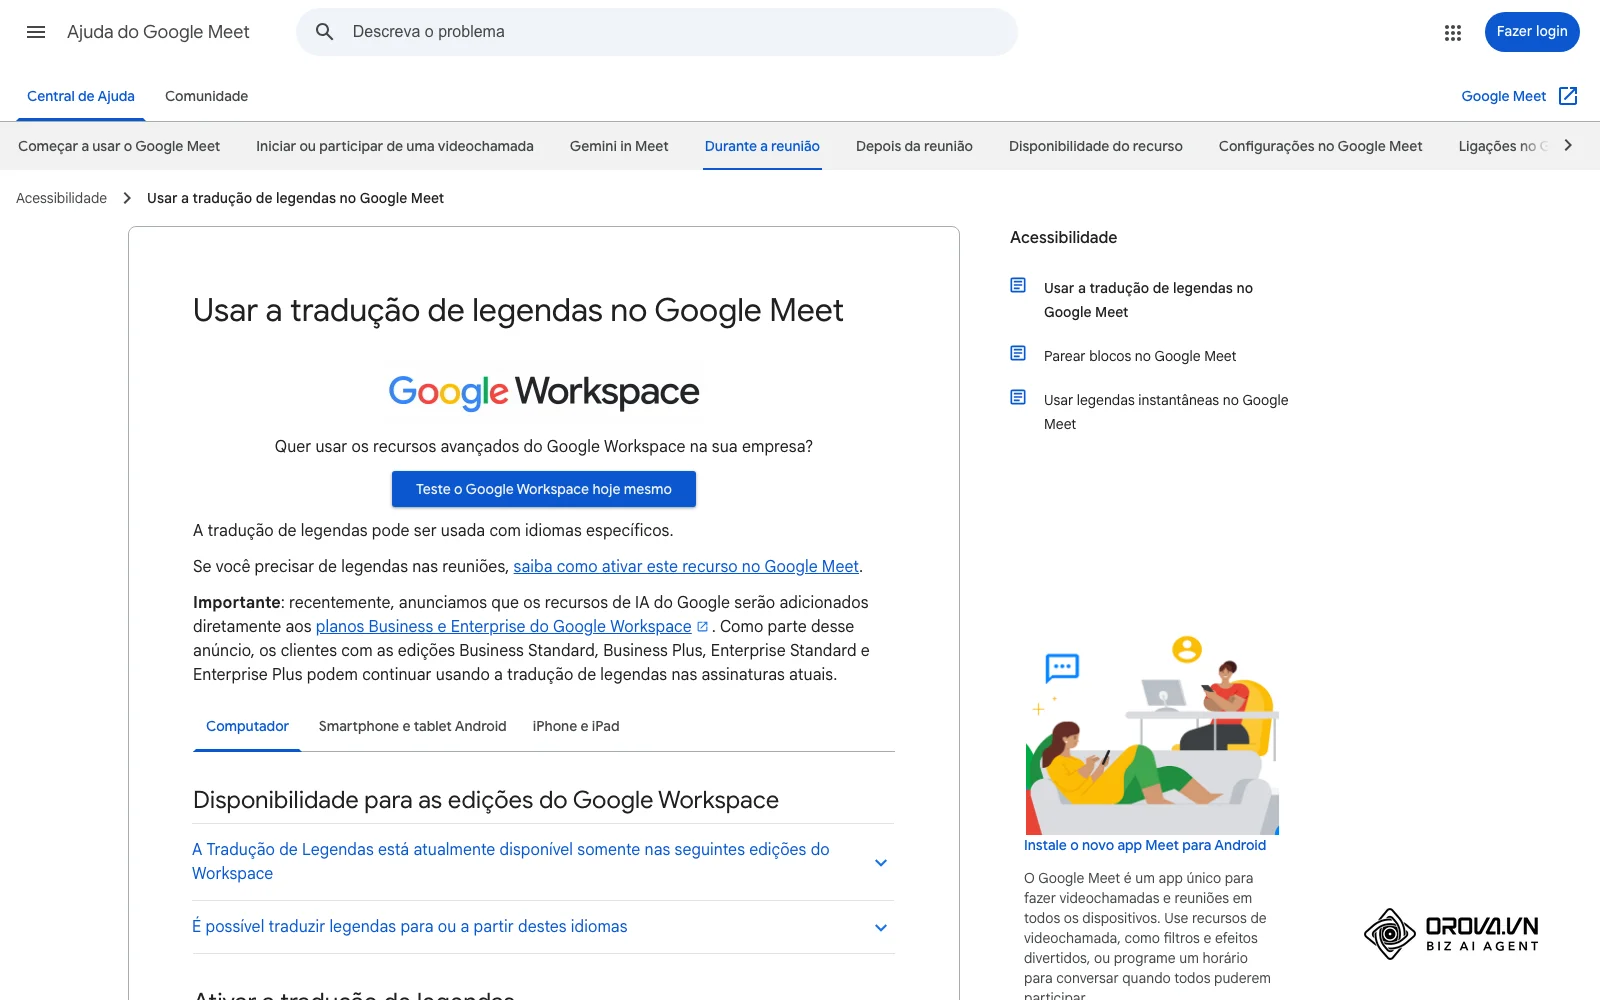Click the article icon beside 'Usar a tradução de legendas'

click(1018, 286)
